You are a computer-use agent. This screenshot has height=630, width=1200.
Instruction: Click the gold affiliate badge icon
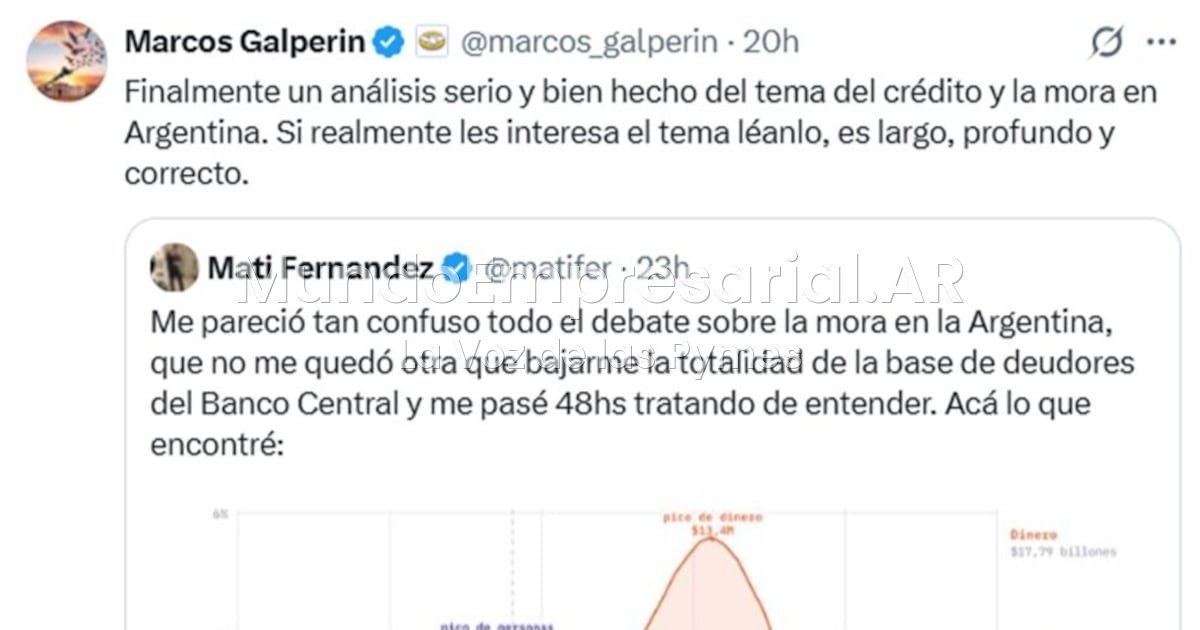(x=432, y=42)
